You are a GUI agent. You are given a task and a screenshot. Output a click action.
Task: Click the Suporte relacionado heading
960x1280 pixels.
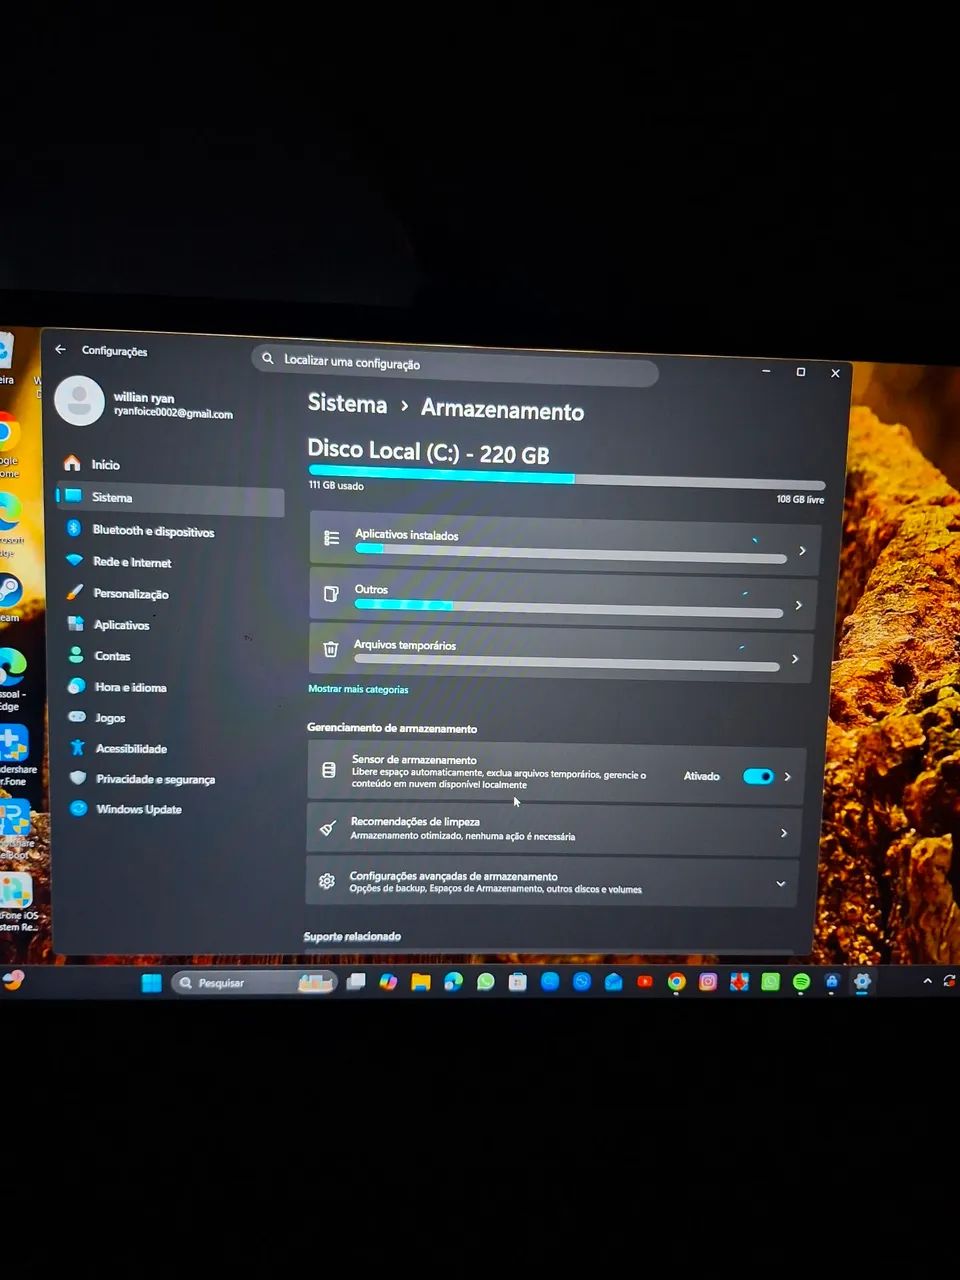pyautogui.click(x=352, y=936)
